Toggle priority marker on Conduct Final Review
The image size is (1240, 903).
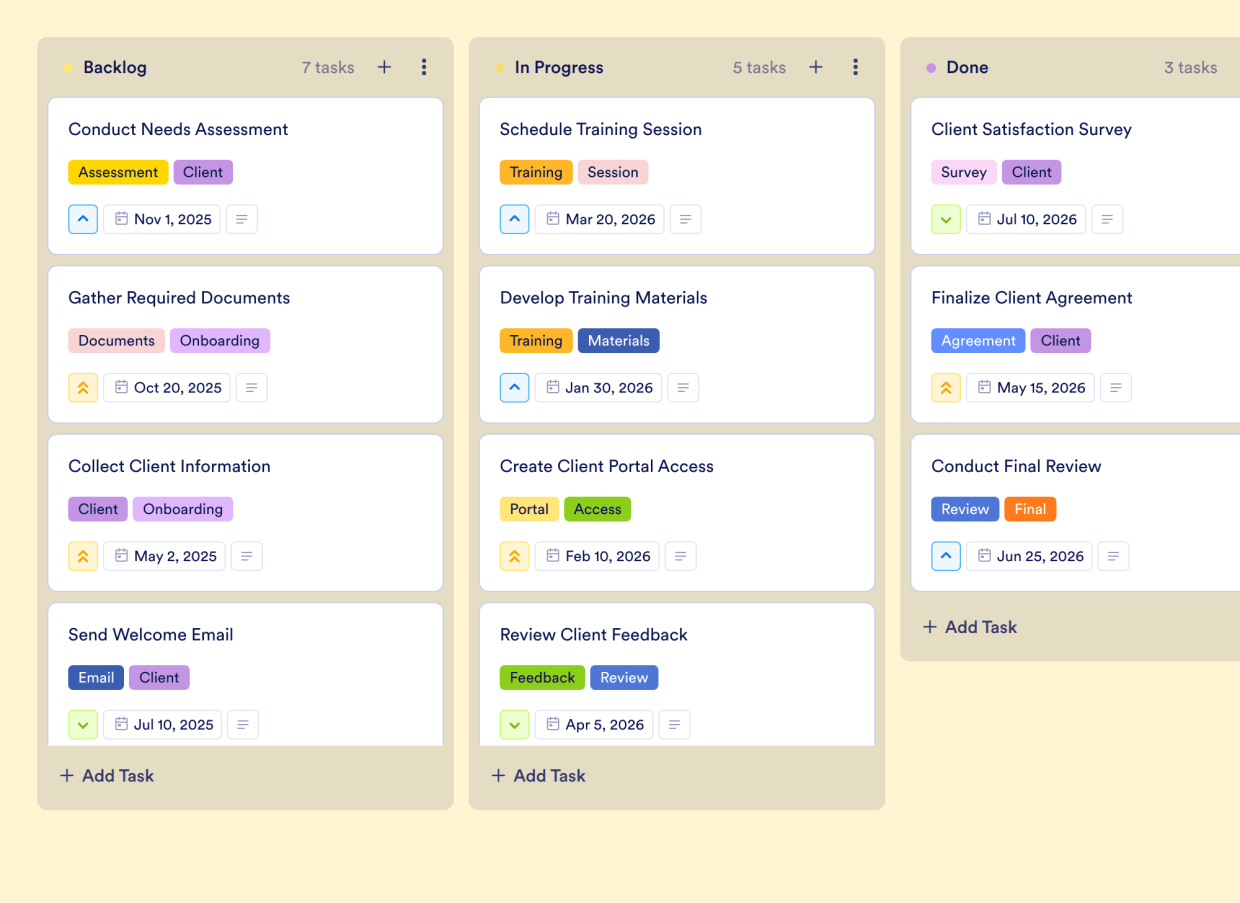[x=946, y=556]
